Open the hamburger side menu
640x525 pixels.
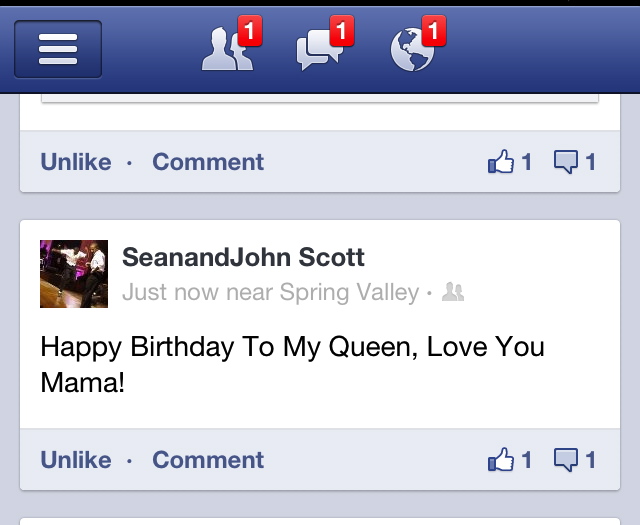tap(58, 49)
